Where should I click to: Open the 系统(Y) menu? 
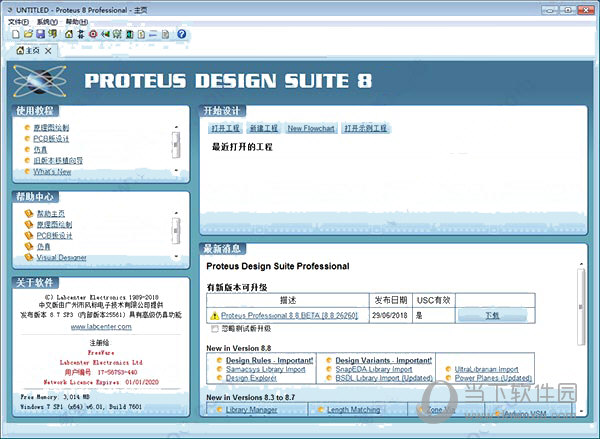pos(47,22)
